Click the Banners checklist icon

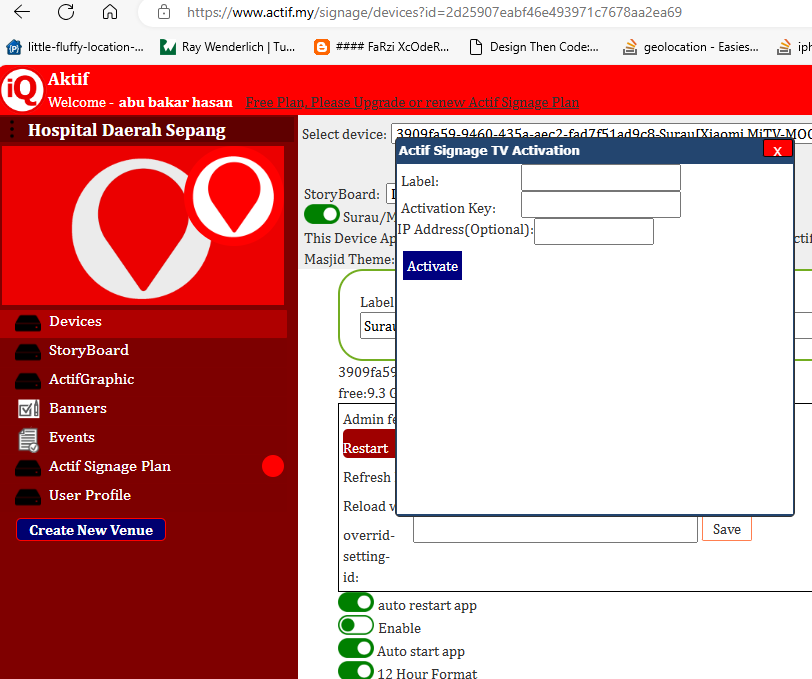[x=28, y=409]
